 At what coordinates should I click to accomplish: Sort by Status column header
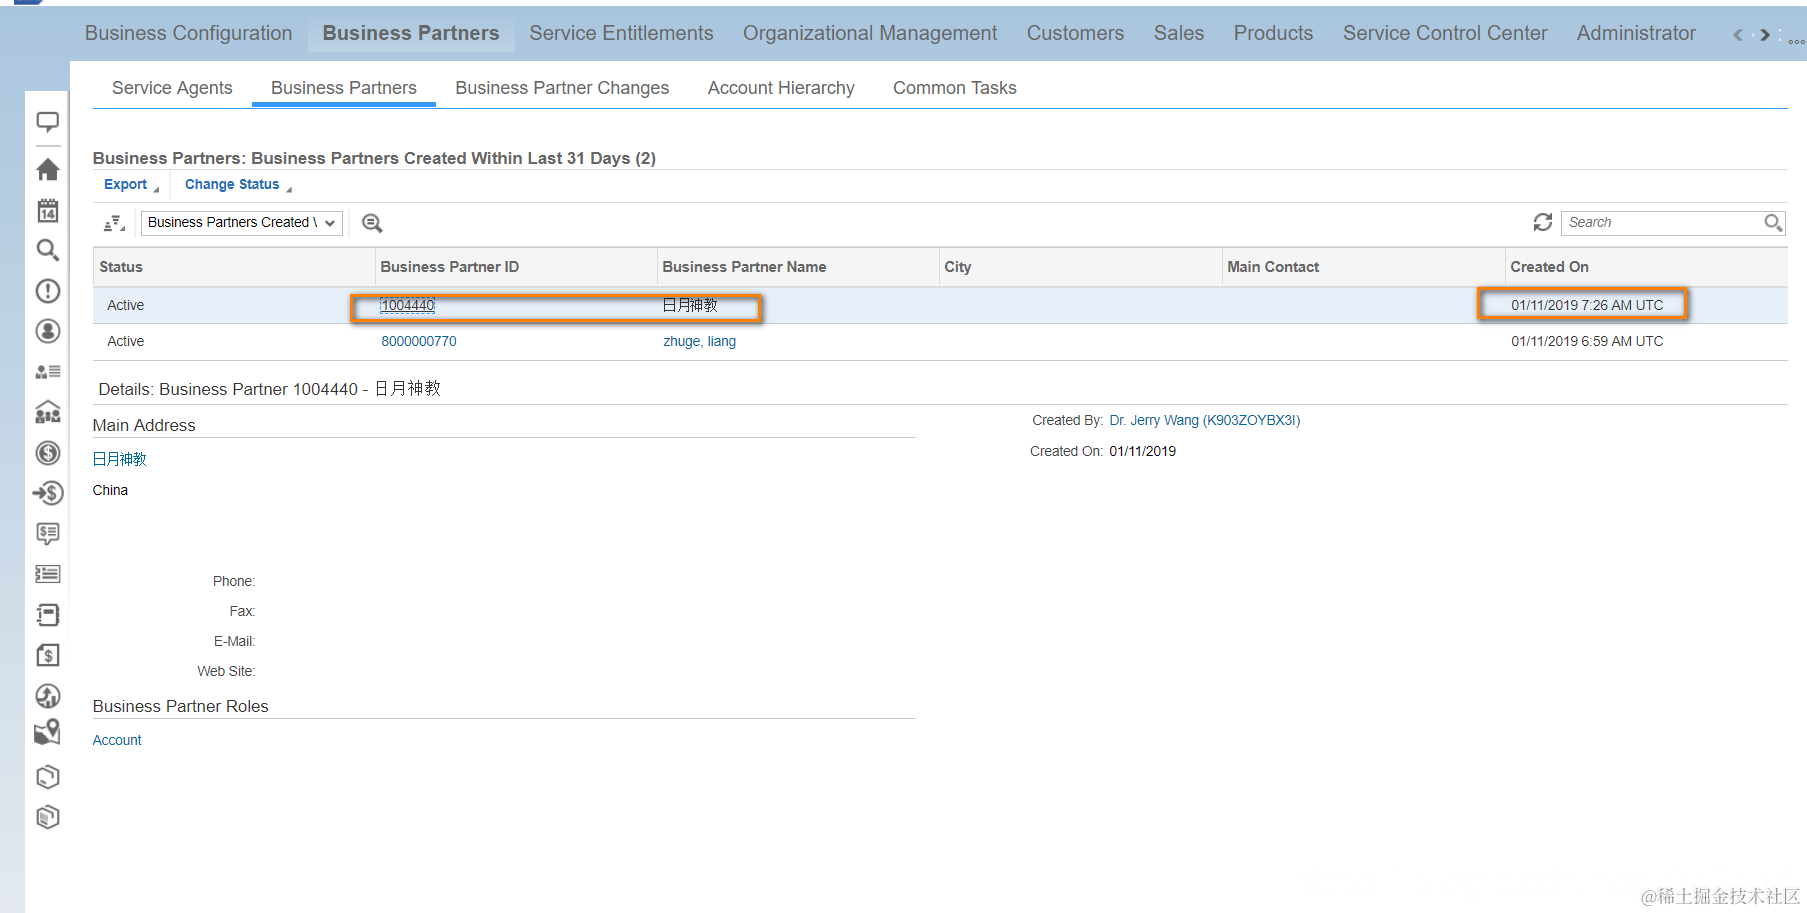234,267
